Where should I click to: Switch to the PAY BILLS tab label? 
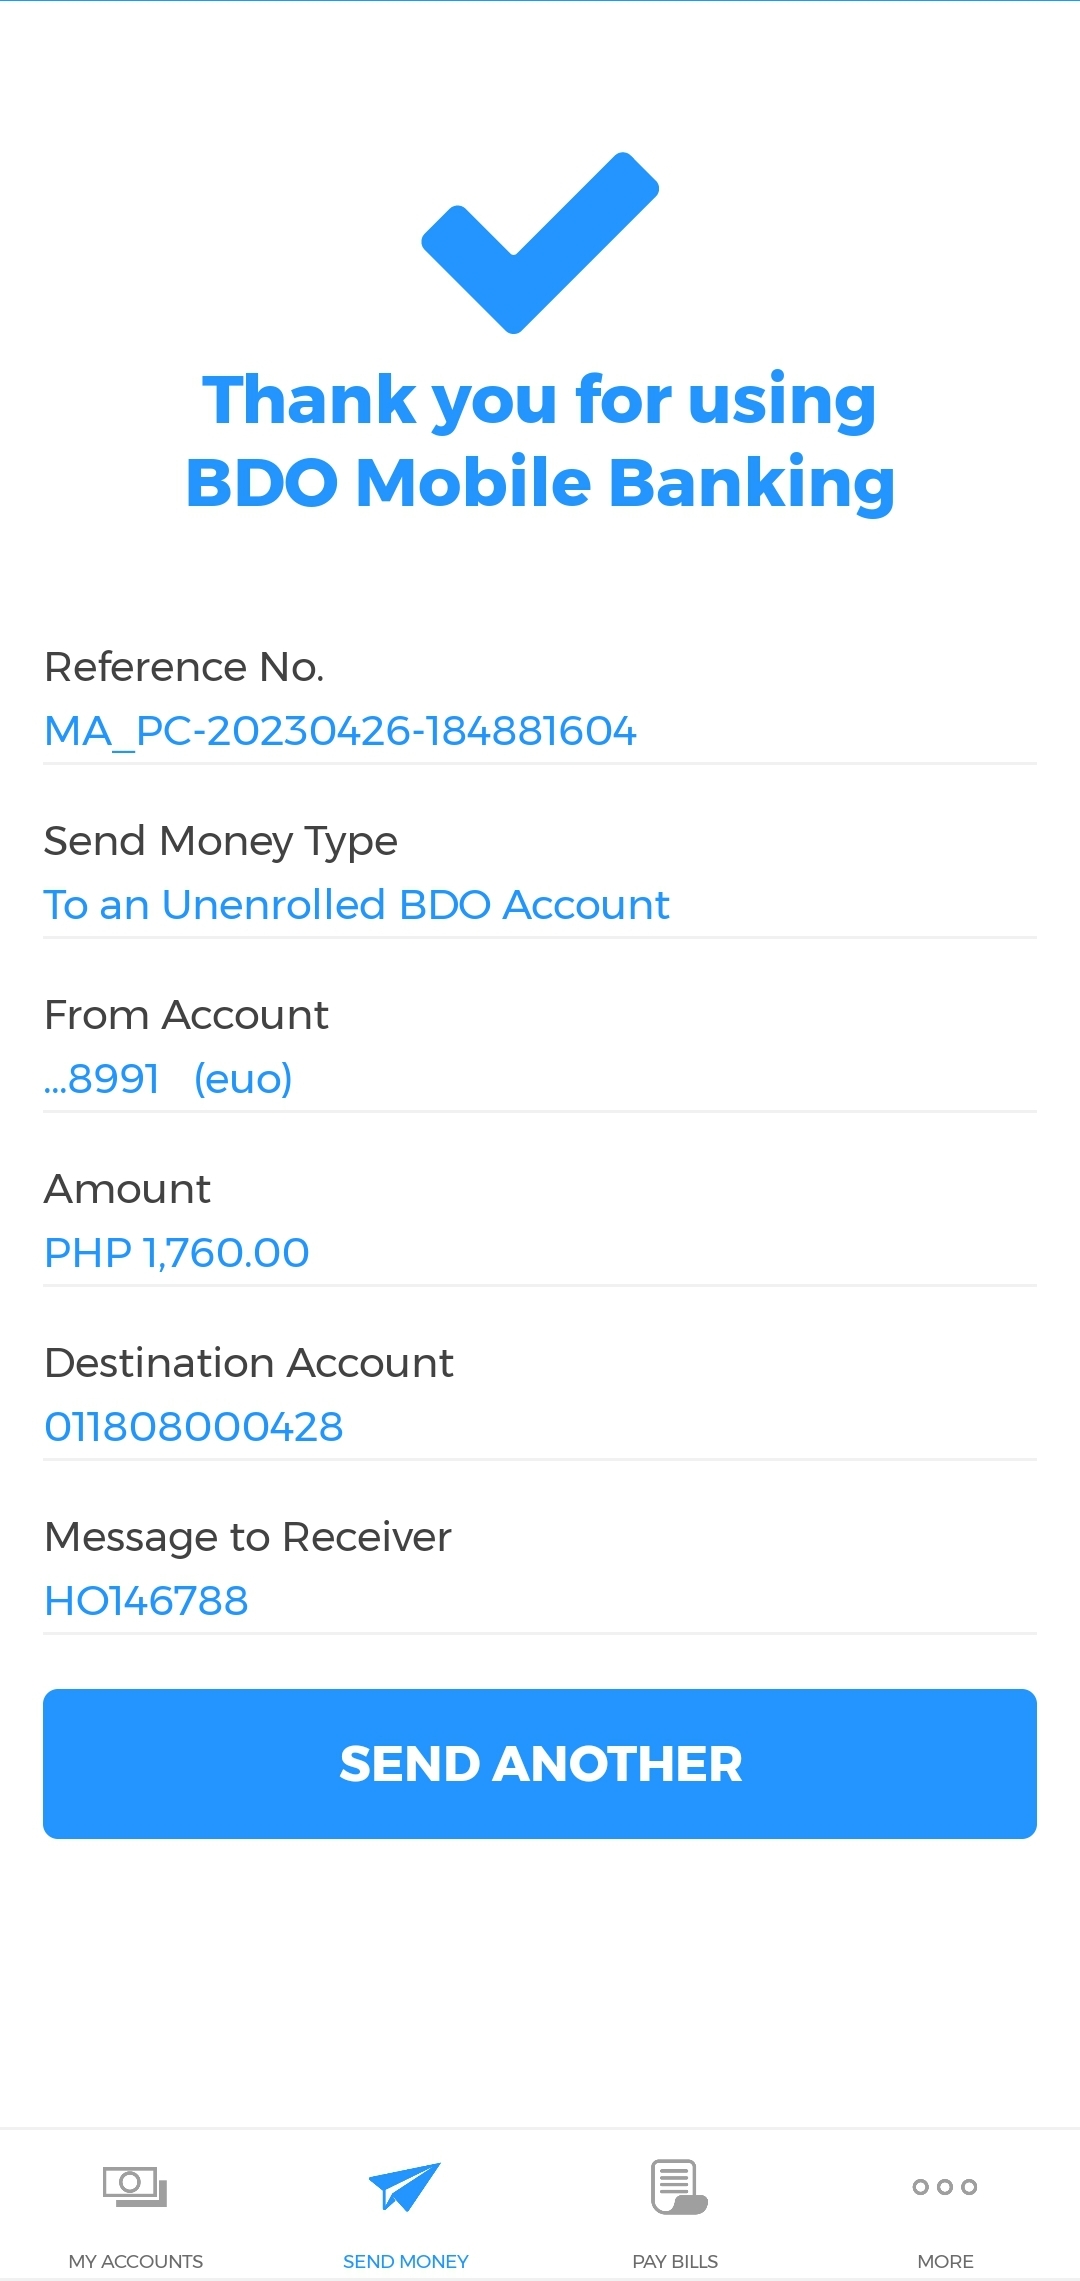point(675,2261)
